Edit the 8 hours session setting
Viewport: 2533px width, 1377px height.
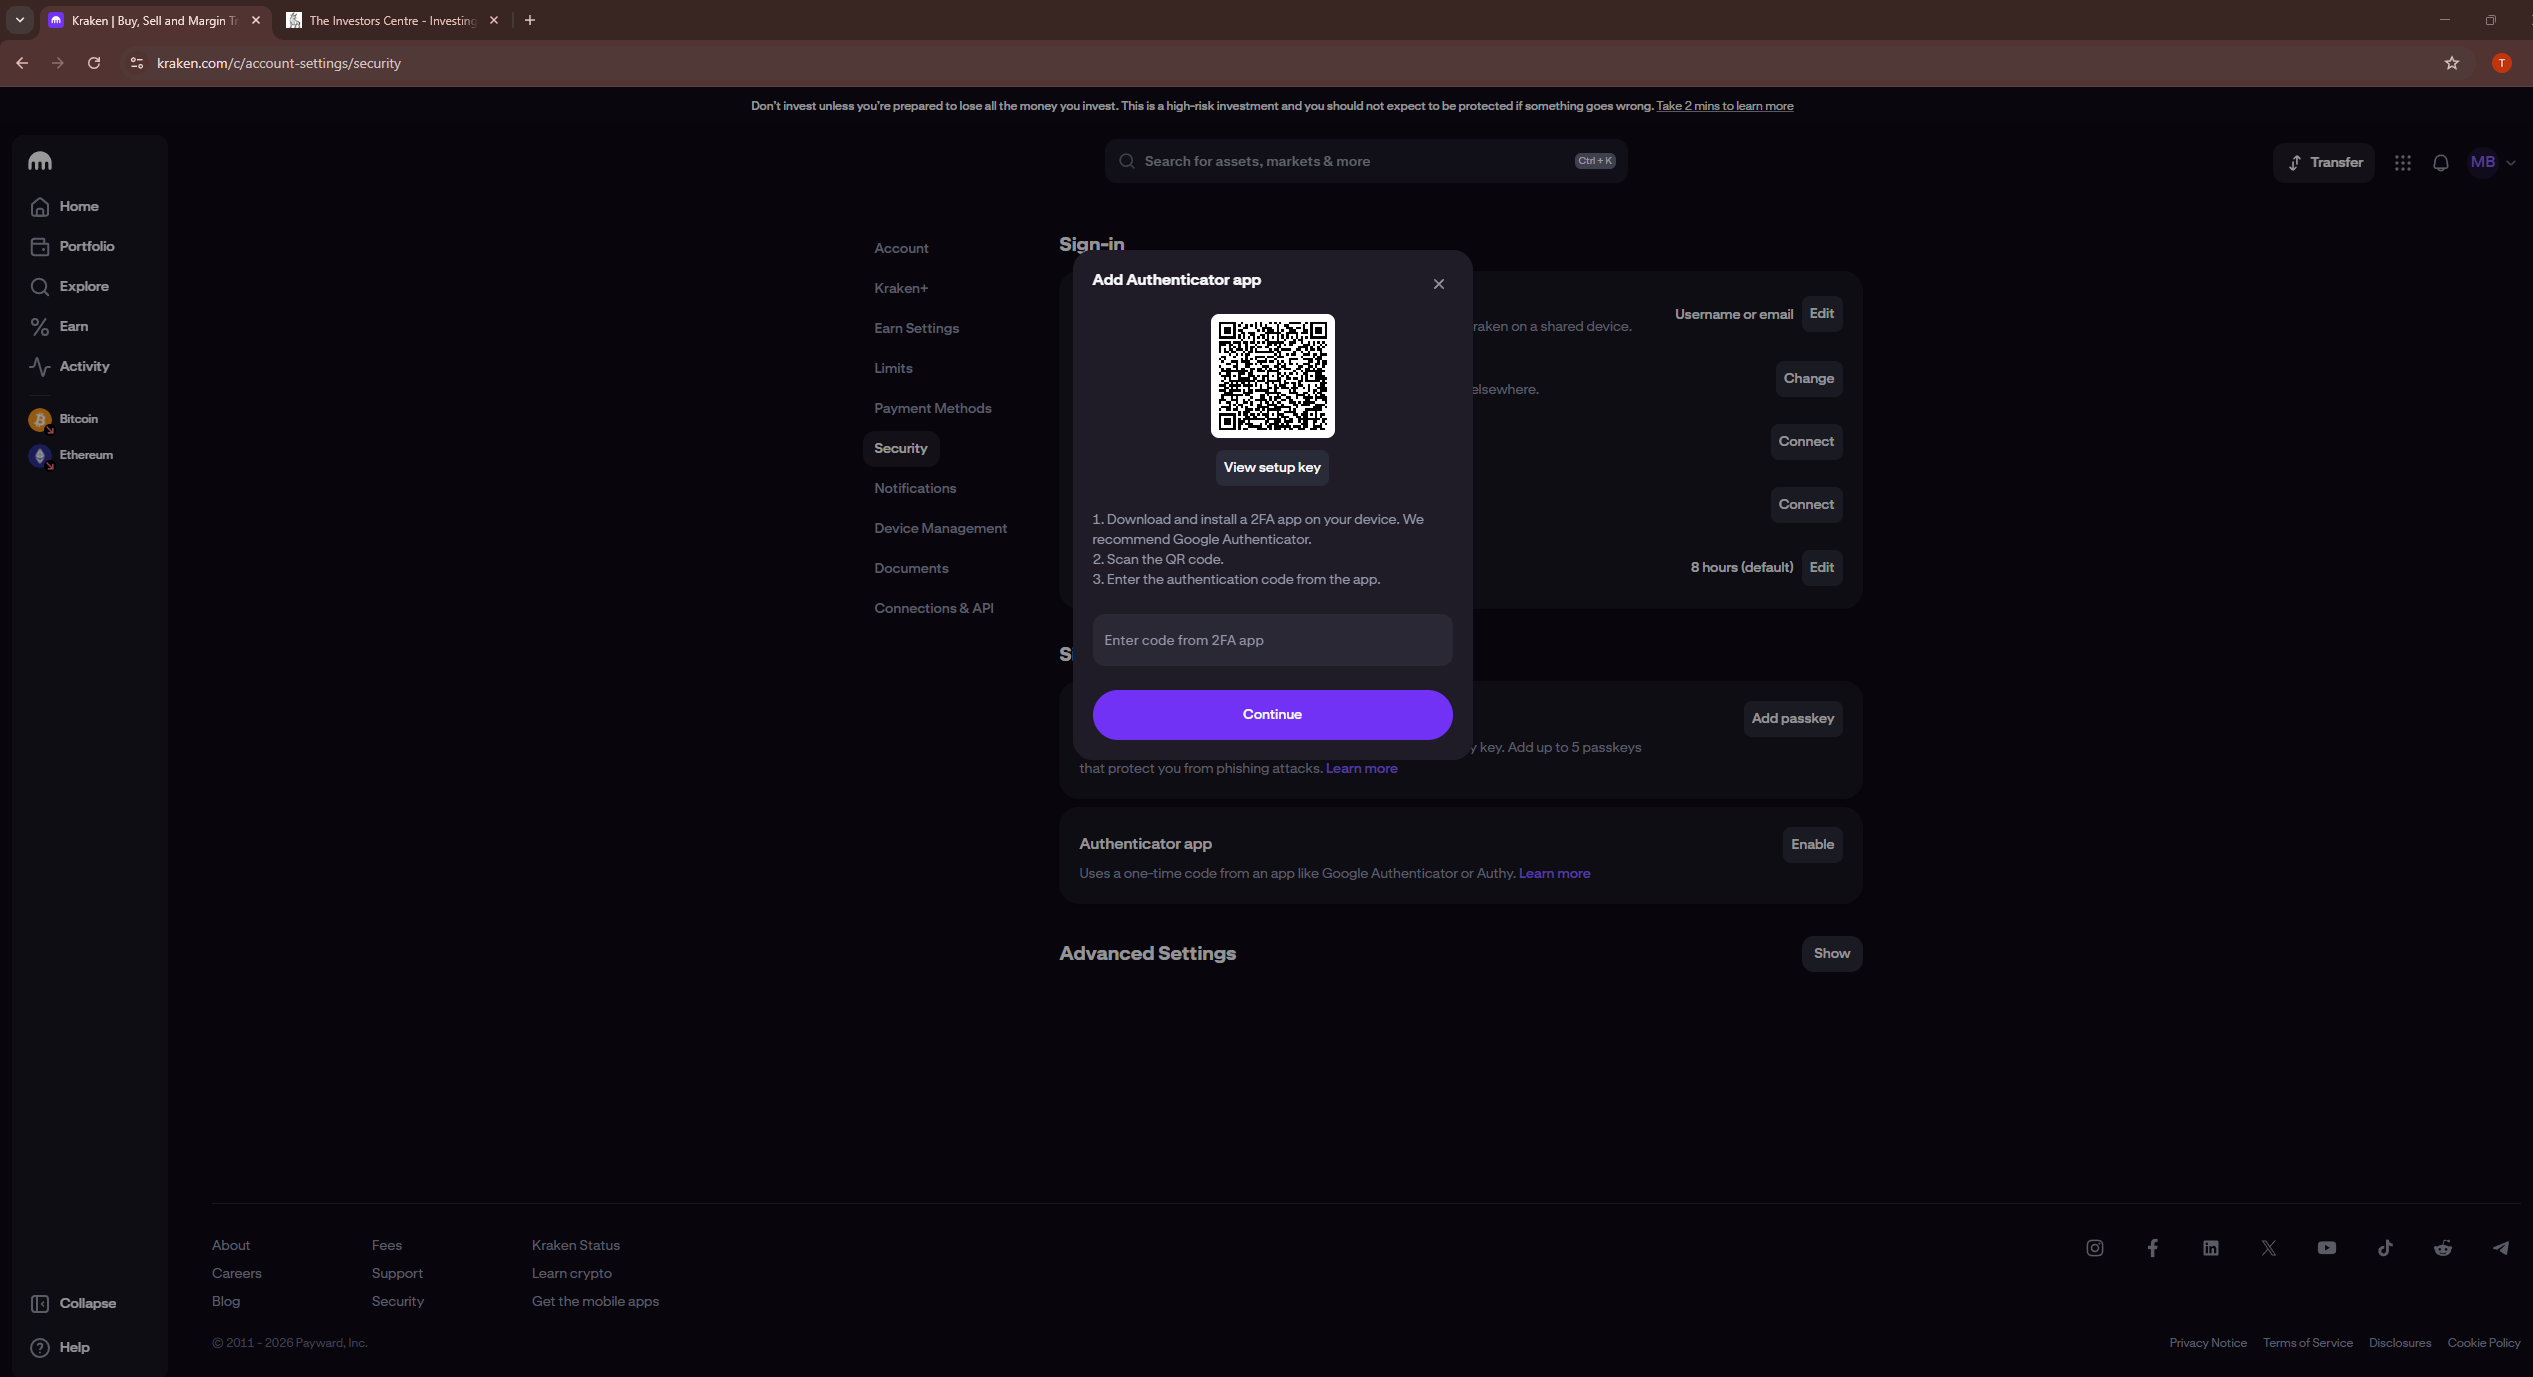[1821, 567]
